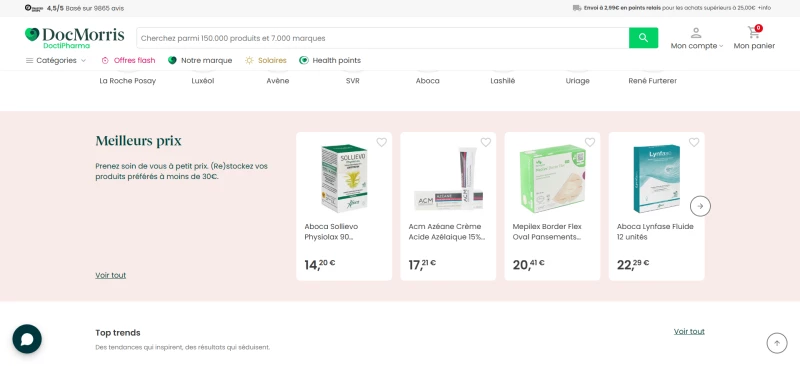Viewport: 800px width, 366px height.
Task: Open the Health points menu item
Action: click(330, 60)
